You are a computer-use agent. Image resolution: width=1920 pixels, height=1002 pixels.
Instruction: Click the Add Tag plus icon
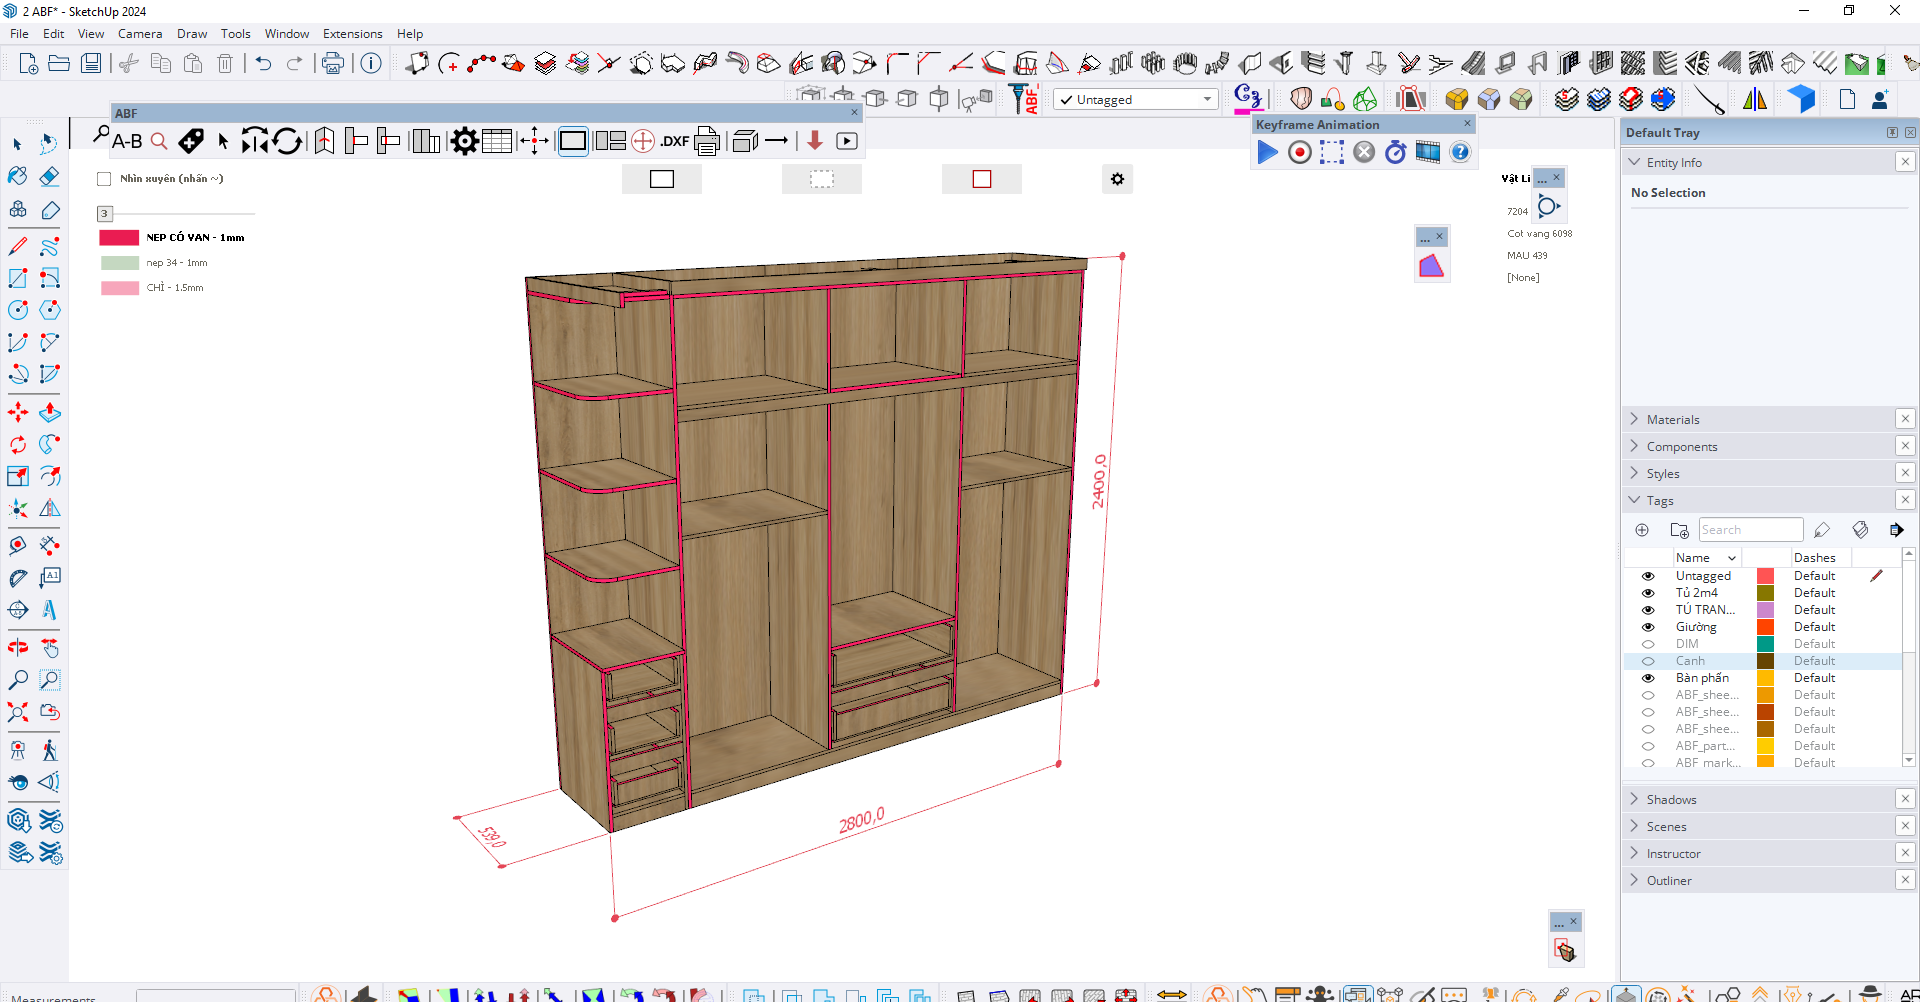pos(1642,530)
